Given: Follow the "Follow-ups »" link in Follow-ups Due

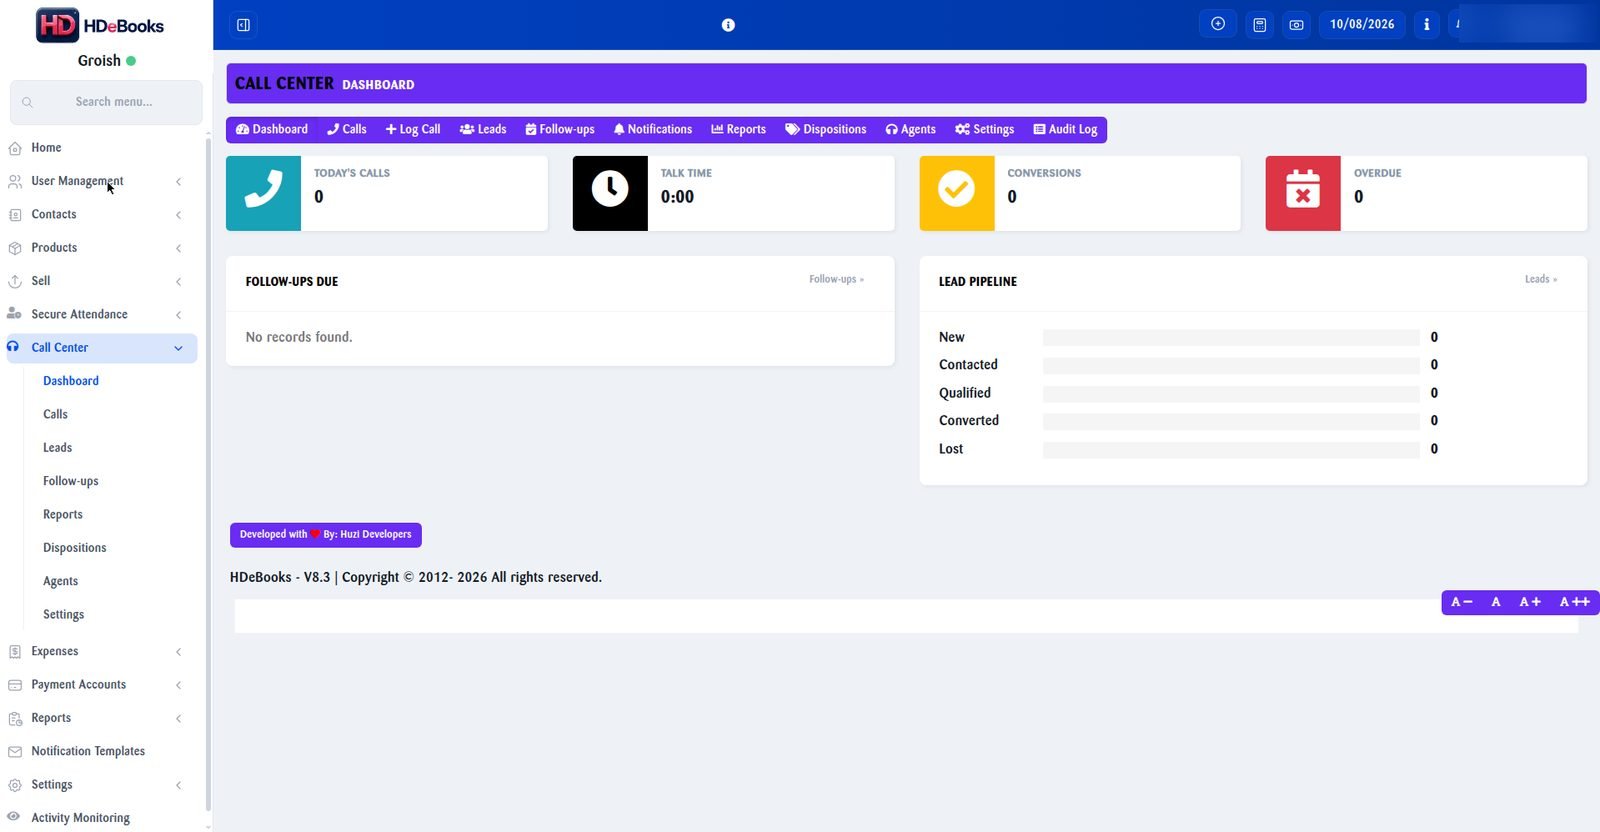Looking at the screenshot, I should (x=837, y=280).
